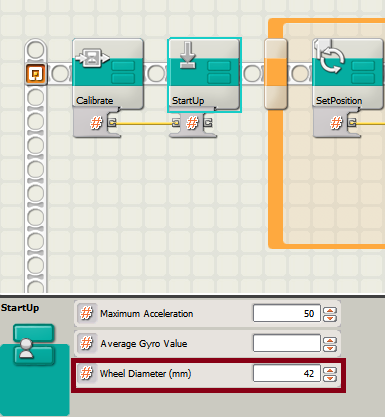The image size is (385, 417).
Task: Click the SetPosition block number hash icon
Action: (336, 123)
